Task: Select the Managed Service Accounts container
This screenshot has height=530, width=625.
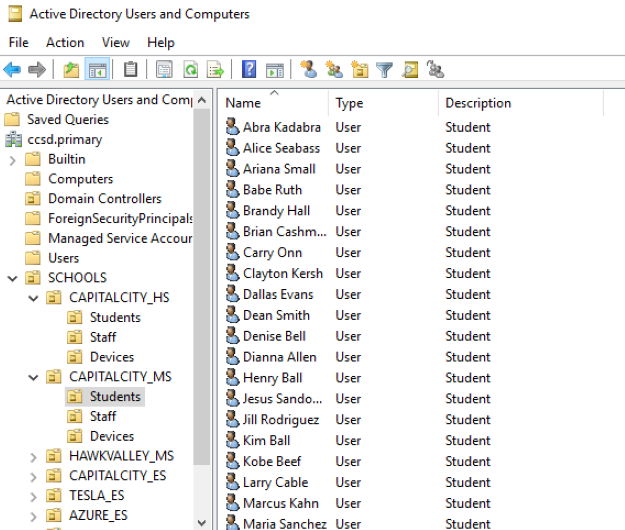Action: coord(120,238)
